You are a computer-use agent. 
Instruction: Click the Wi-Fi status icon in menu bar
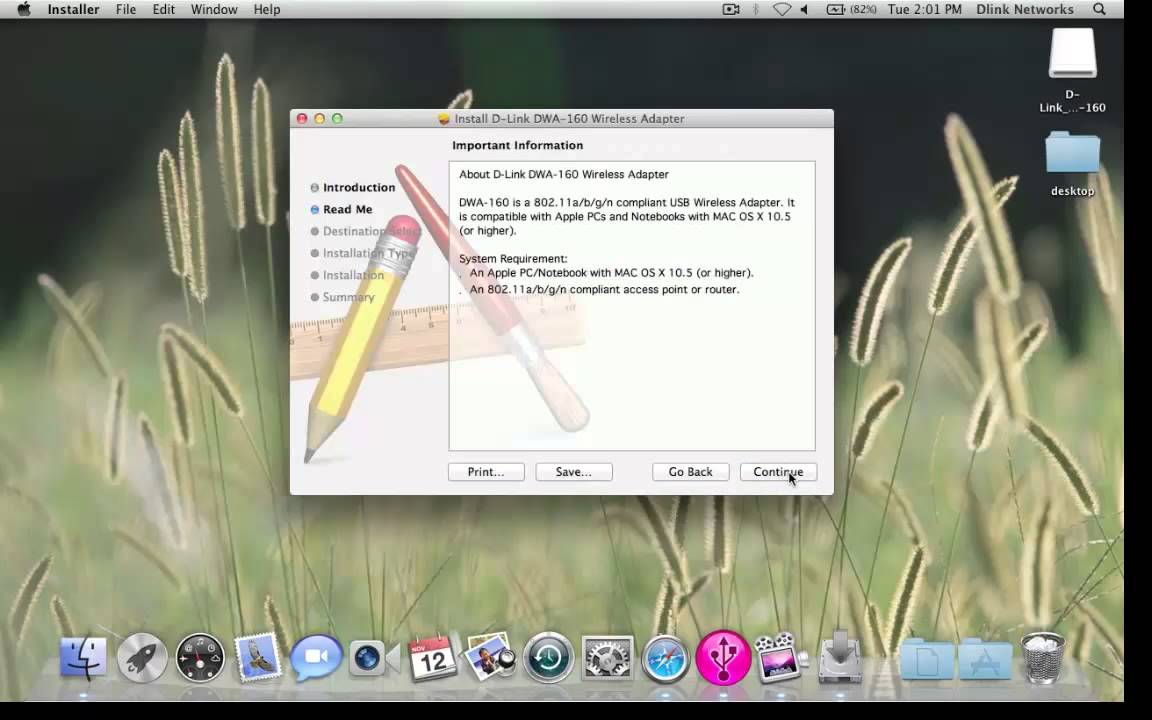782,10
